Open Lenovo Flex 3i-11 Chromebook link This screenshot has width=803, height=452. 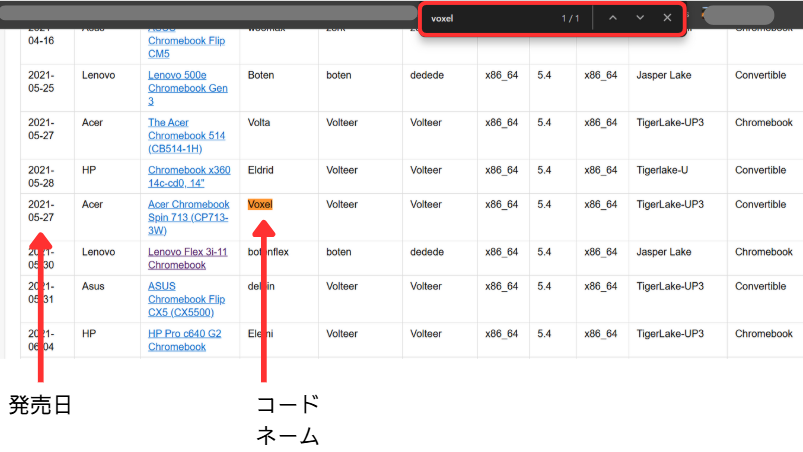pos(187,259)
